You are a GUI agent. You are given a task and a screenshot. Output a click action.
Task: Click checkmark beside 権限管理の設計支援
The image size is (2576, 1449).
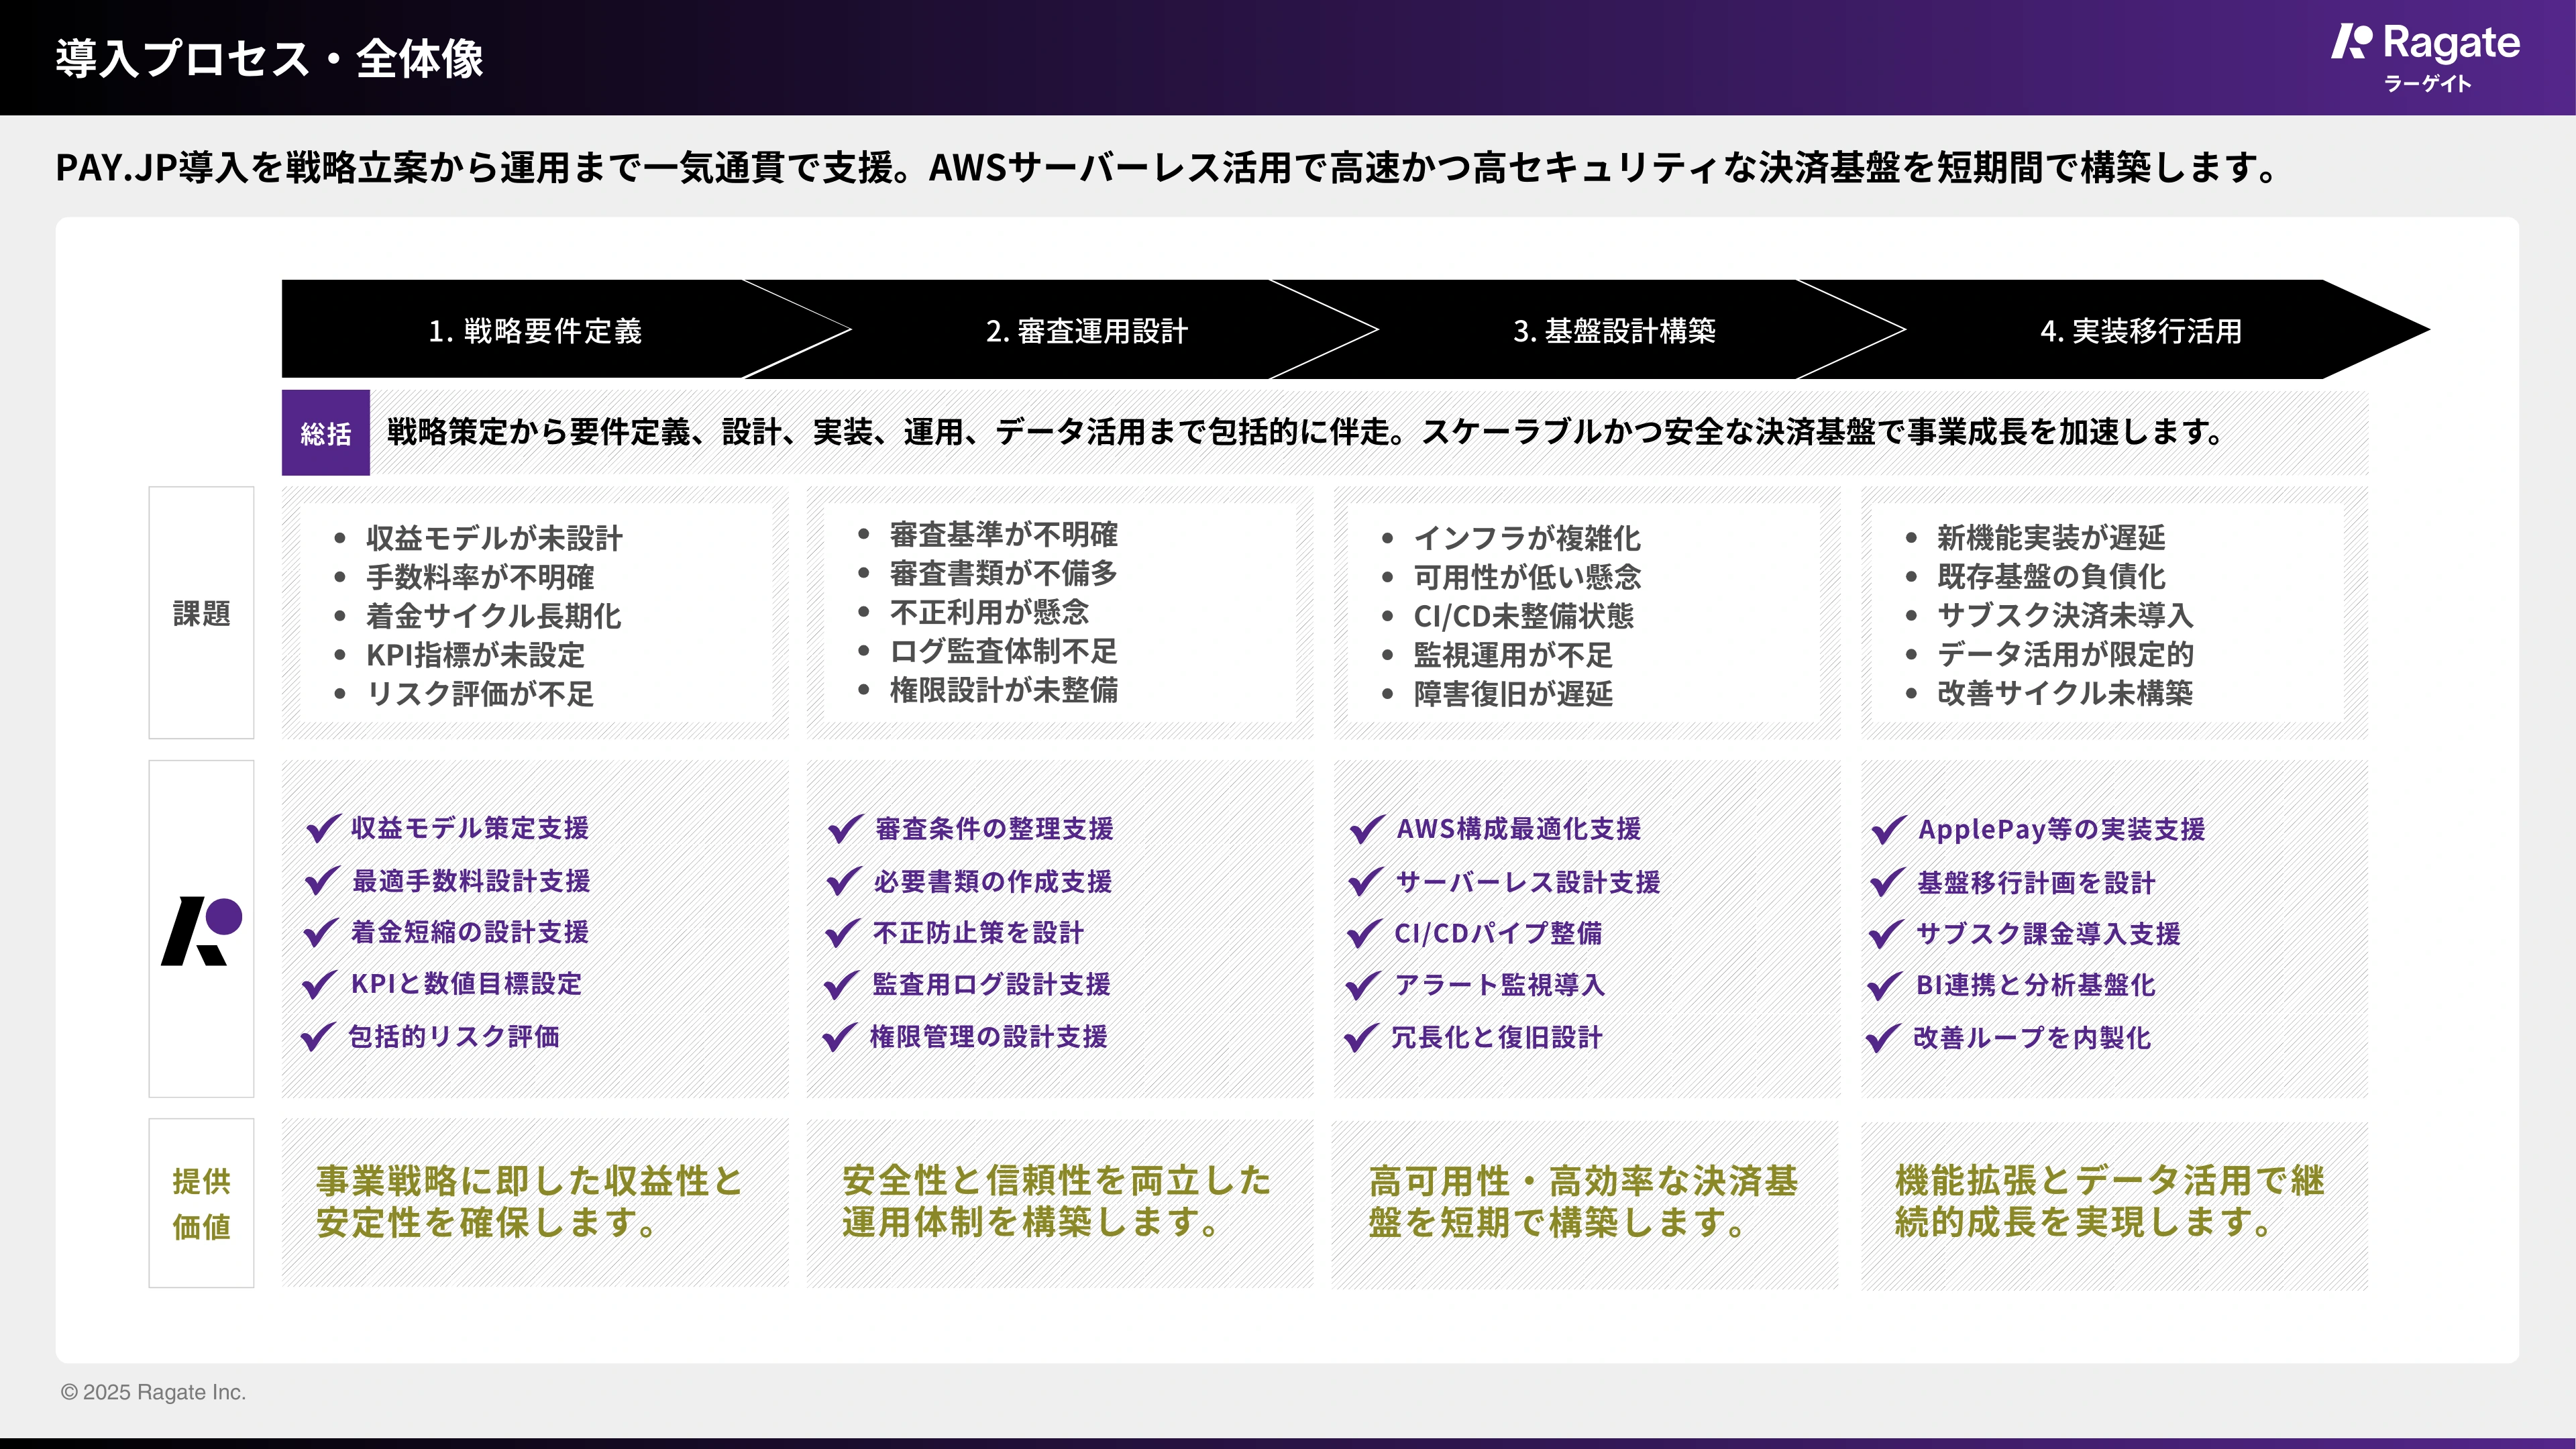coord(840,1038)
